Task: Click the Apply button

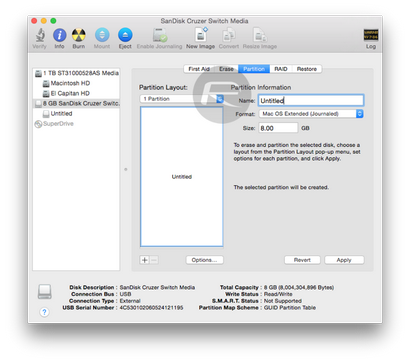Action: click(x=344, y=260)
